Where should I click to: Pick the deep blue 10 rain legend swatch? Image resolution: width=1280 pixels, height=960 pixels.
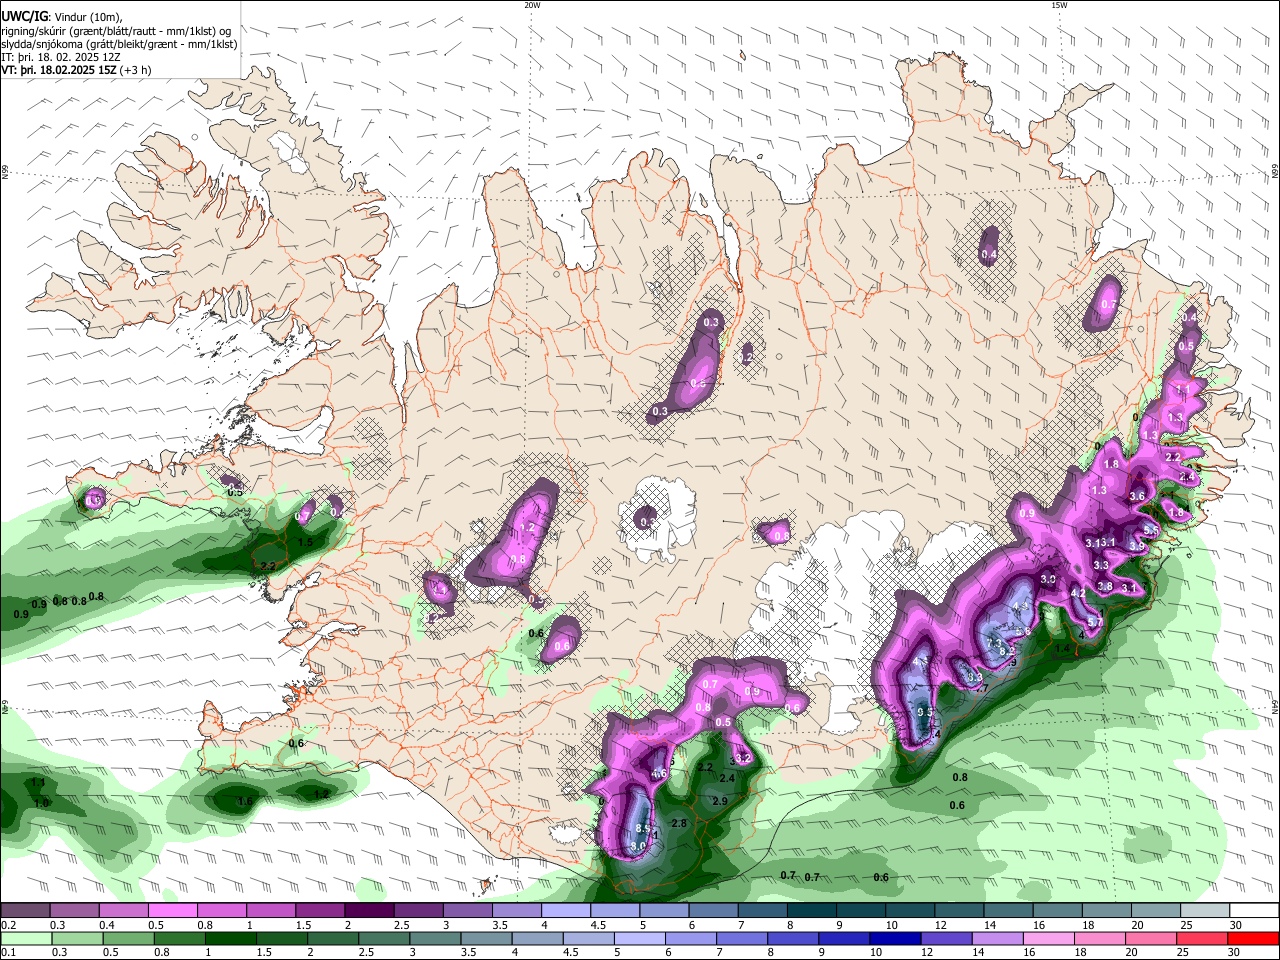[896, 938]
